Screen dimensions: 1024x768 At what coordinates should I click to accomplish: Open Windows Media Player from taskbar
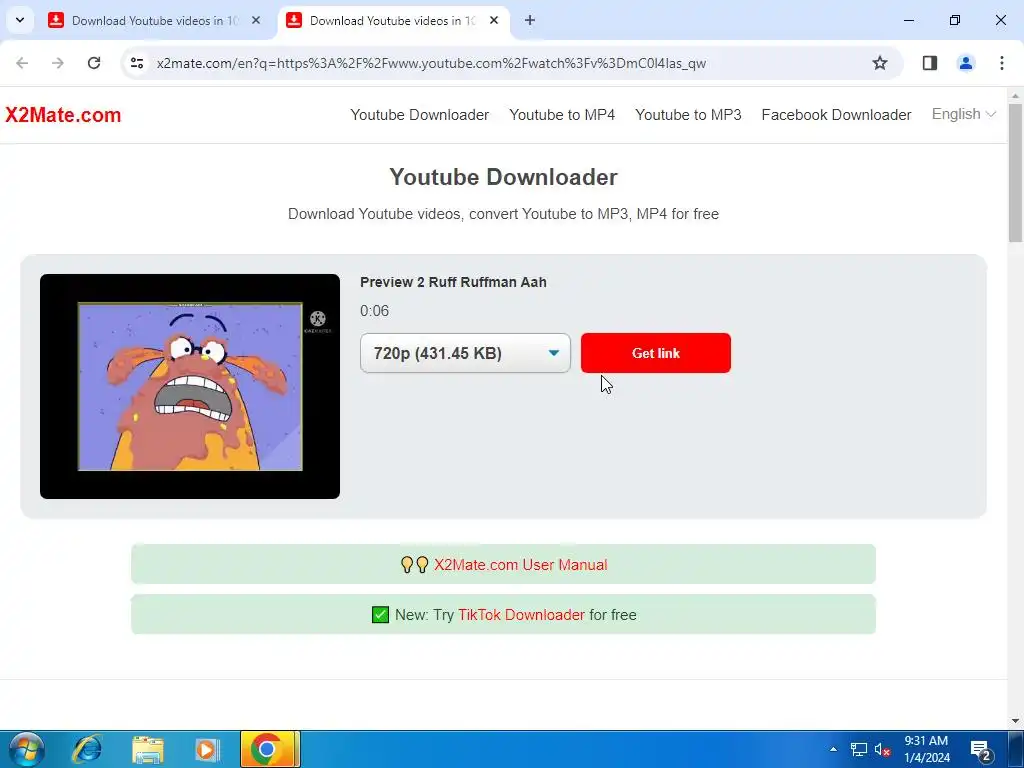[208, 749]
